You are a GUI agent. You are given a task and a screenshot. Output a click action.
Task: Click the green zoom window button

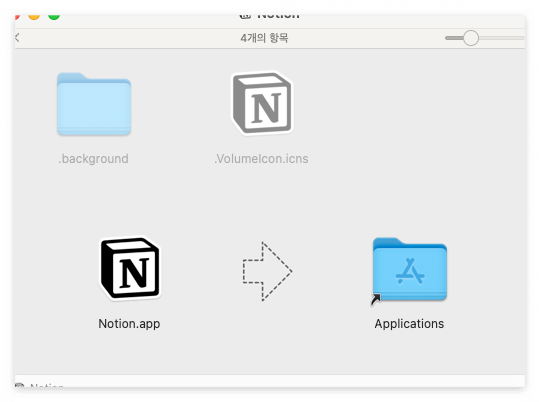click(54, 16)
